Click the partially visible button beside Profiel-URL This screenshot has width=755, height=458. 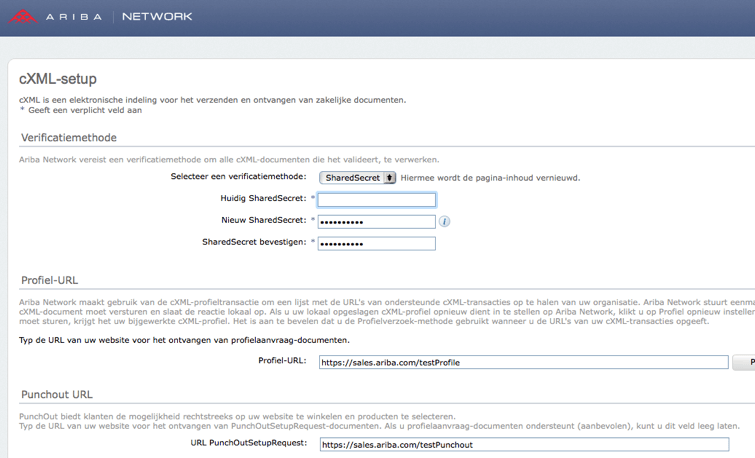pyautogui.click(x=744, y=362)
